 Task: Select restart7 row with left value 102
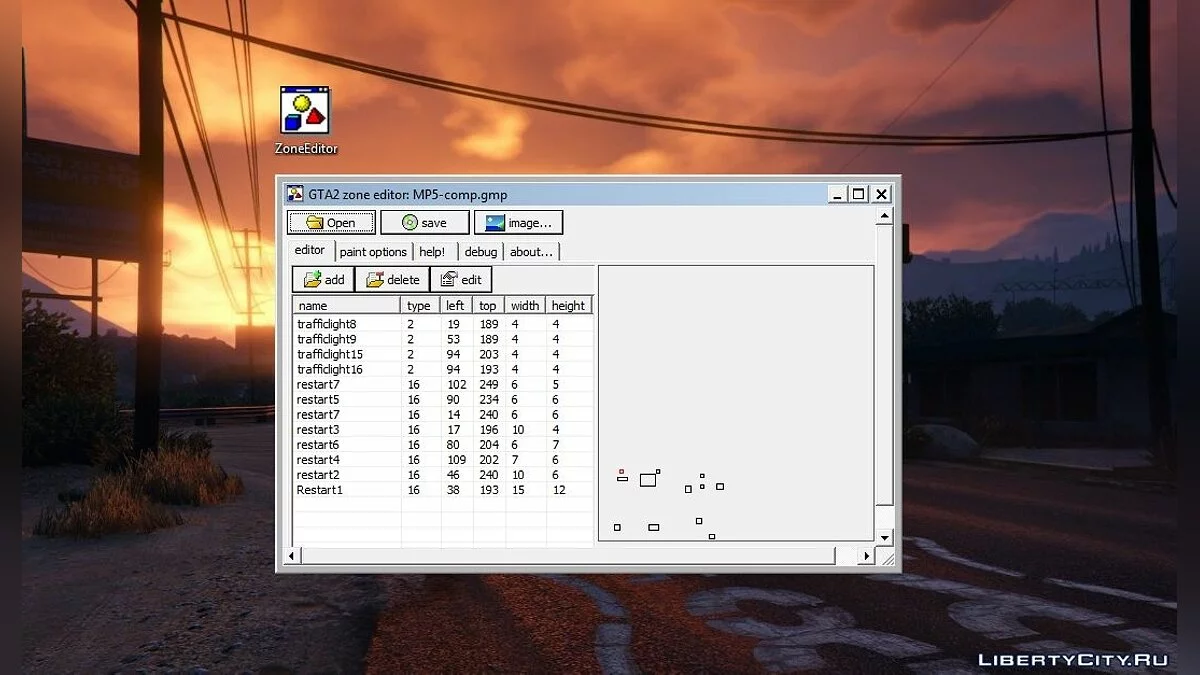tap(443, 384)
